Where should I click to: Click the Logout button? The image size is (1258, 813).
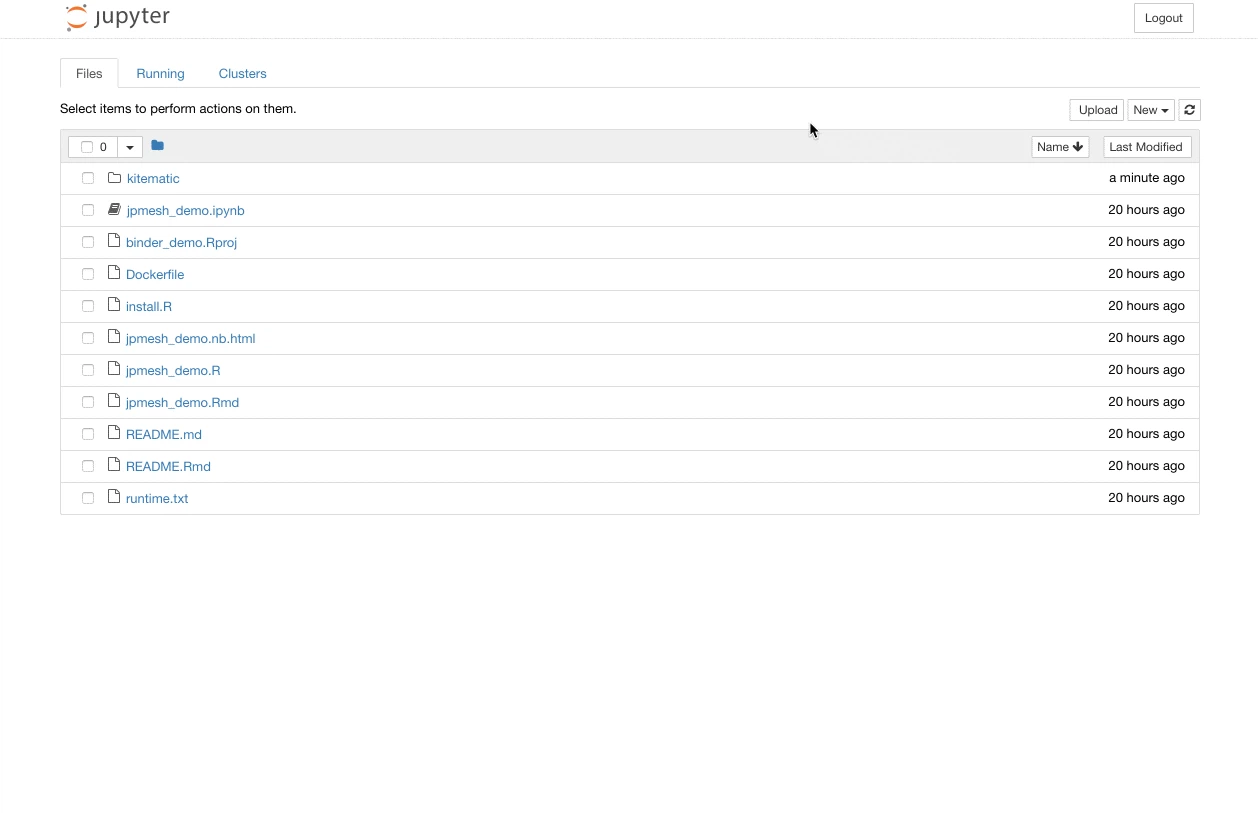coord(1163,18)
